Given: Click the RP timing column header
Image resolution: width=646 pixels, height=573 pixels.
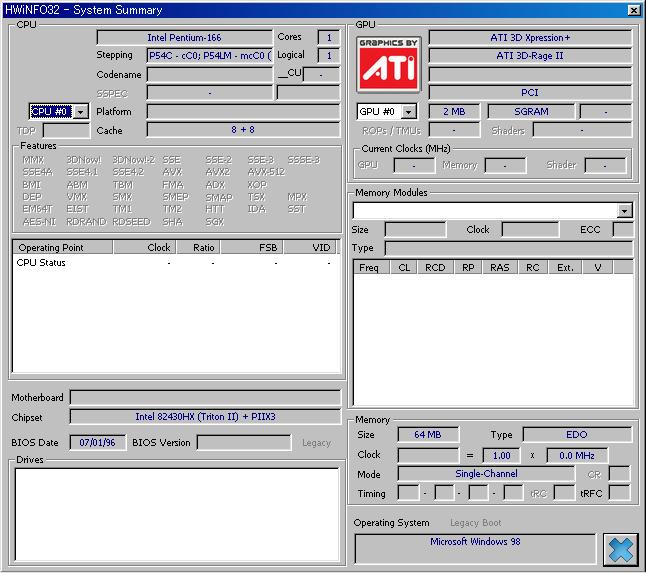Looking at the screenshot, I should click(468, 267).
